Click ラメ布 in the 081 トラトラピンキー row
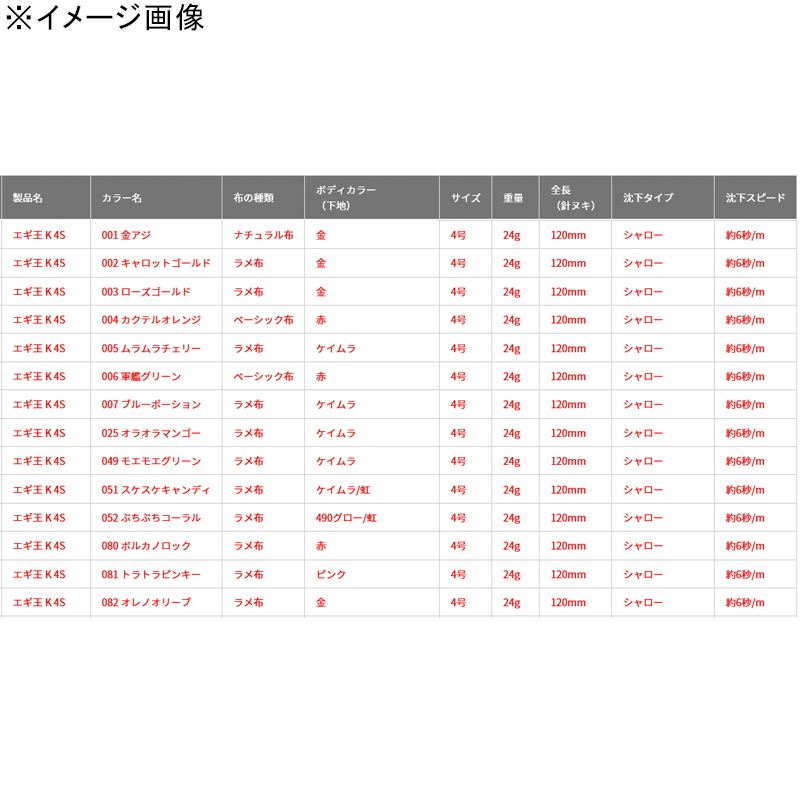Image resolution: width=800 pixels, height=800 pixels. [248, 574]
